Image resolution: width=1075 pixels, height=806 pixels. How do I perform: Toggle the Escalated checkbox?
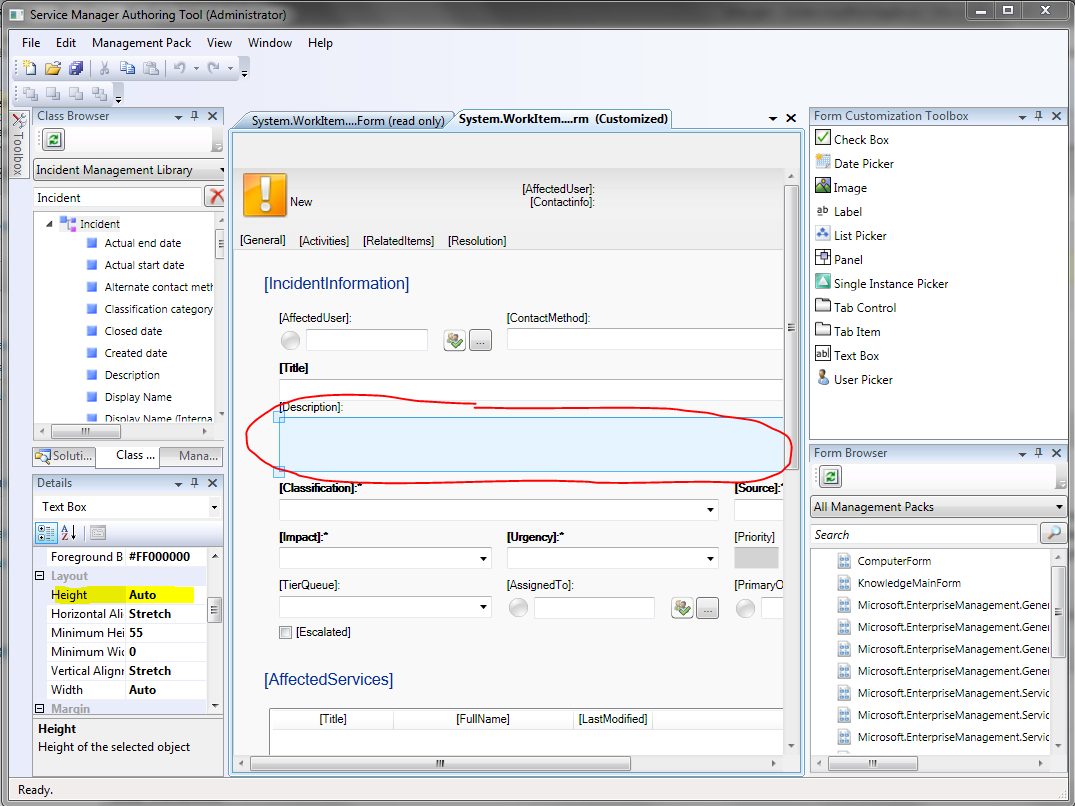[x=285, y=633]
